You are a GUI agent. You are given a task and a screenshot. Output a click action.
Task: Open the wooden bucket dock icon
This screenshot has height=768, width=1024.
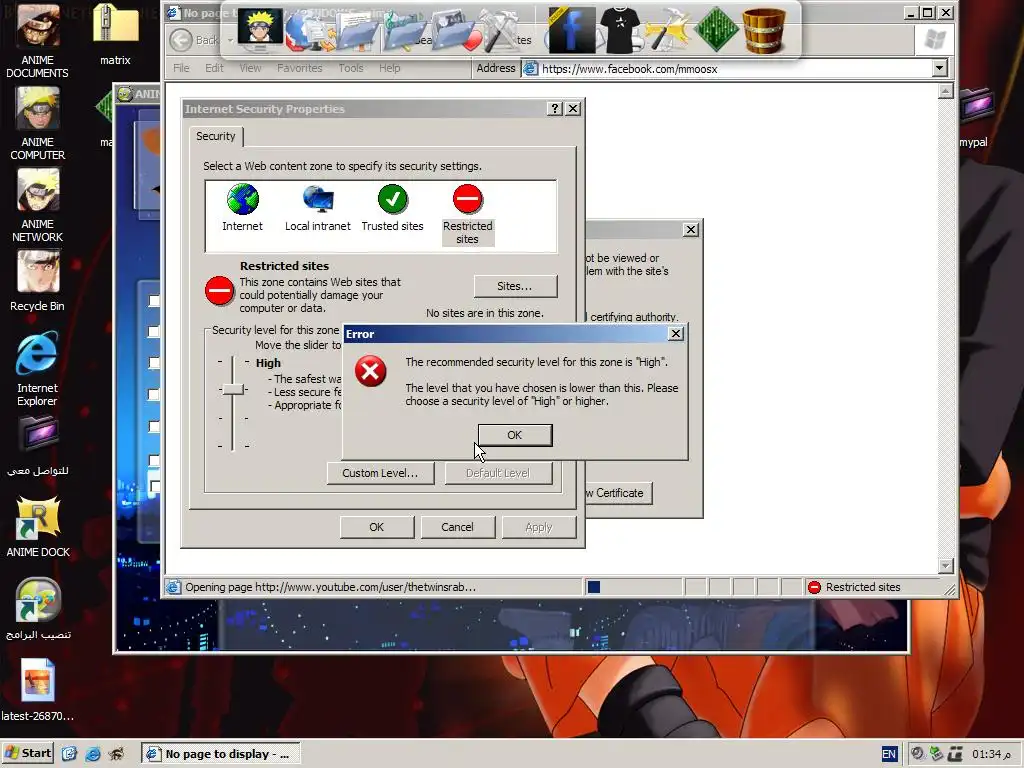pos(763,30)
